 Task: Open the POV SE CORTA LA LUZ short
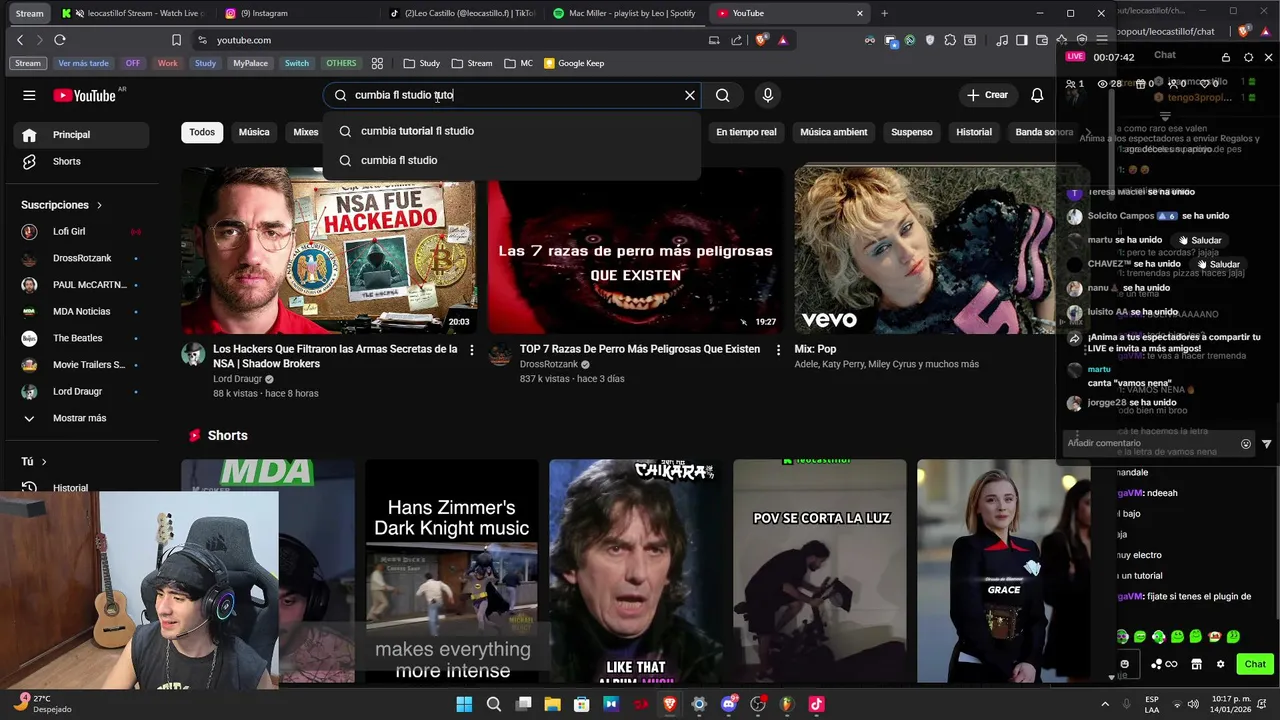[820, 571]
